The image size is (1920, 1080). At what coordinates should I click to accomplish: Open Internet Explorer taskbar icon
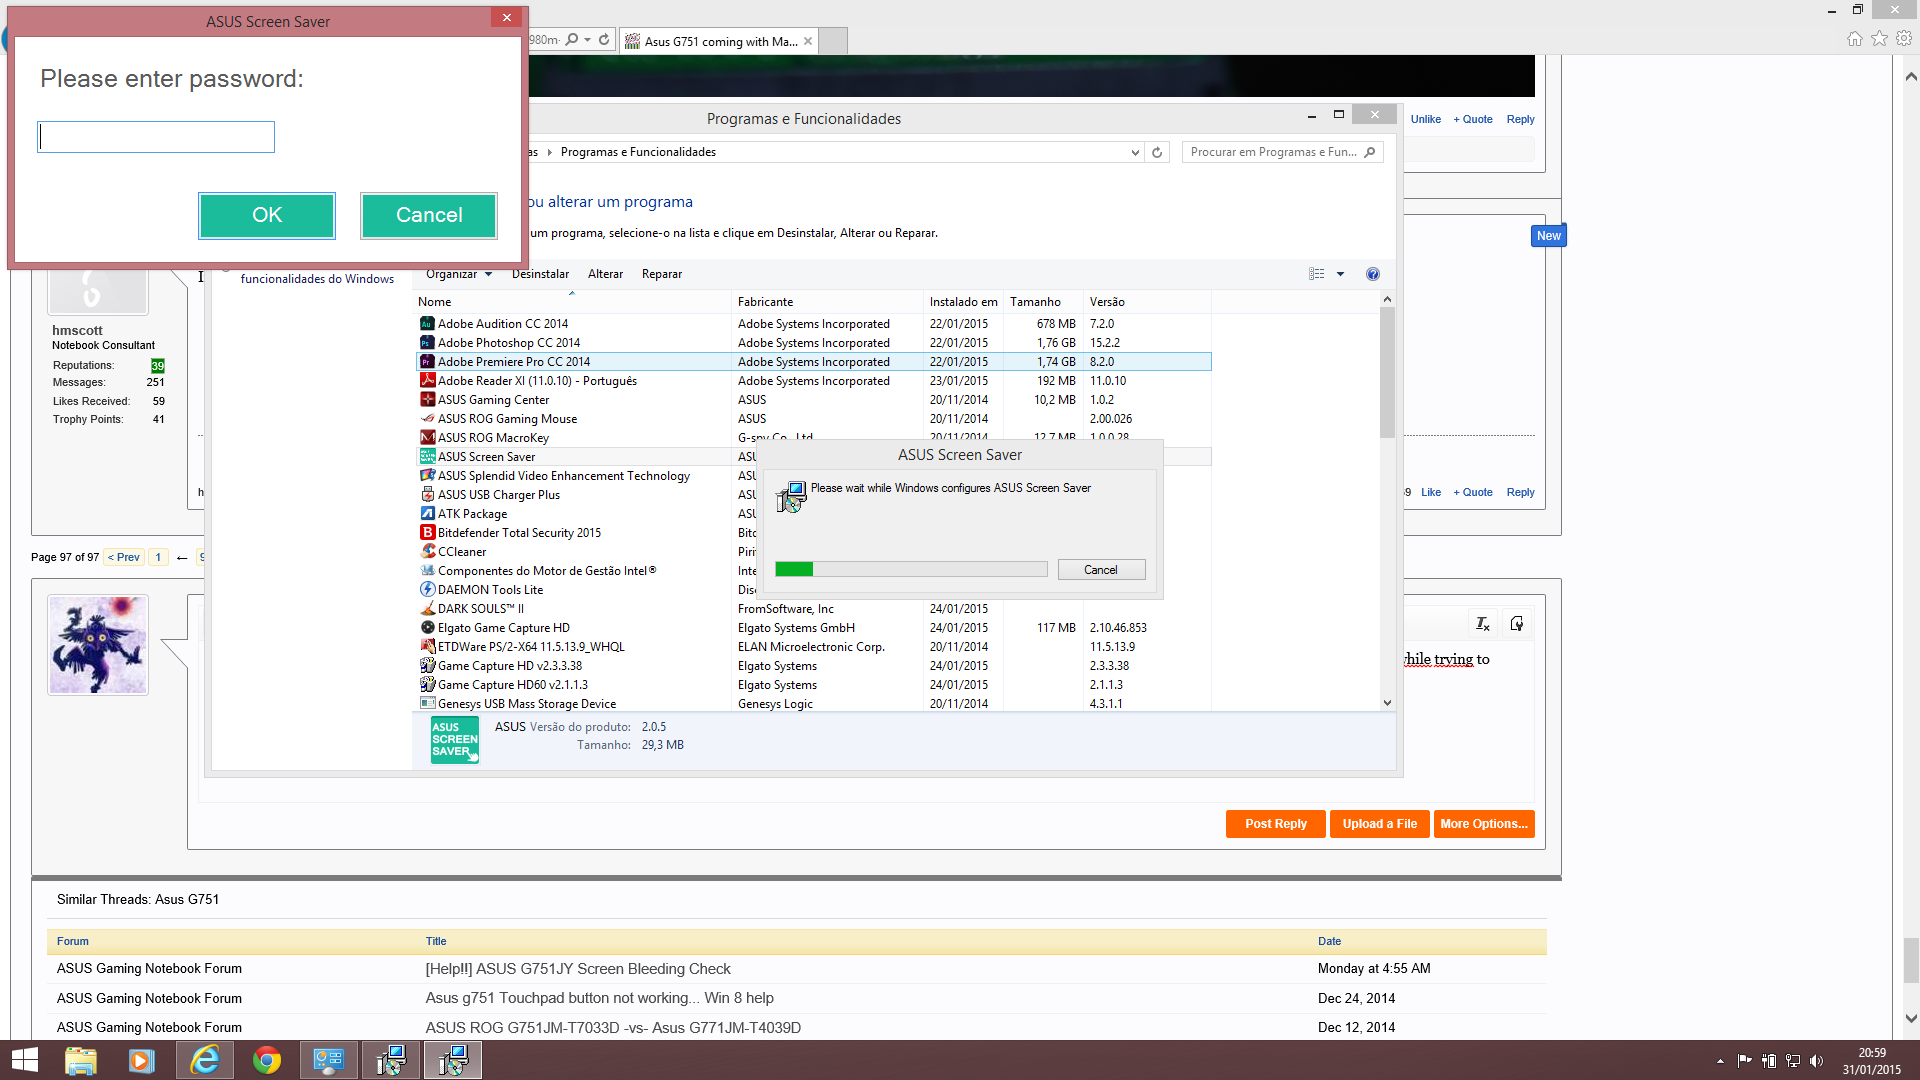point(205,1060)
